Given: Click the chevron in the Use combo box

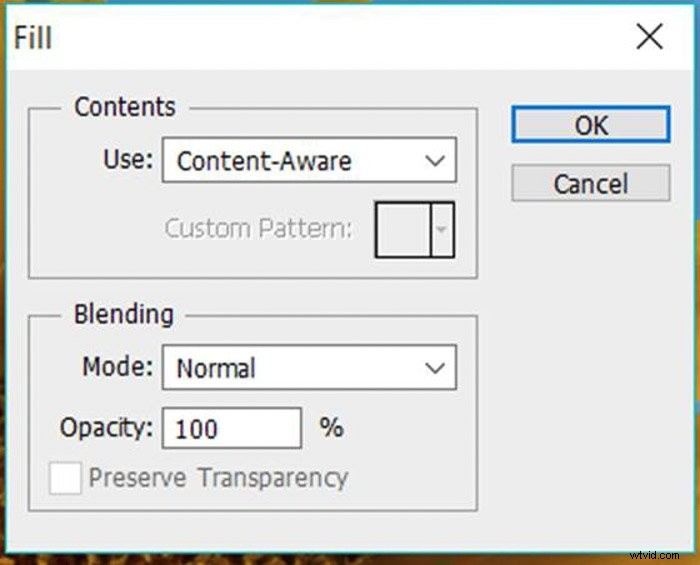Looking at the screenshot, I should 434,161.
